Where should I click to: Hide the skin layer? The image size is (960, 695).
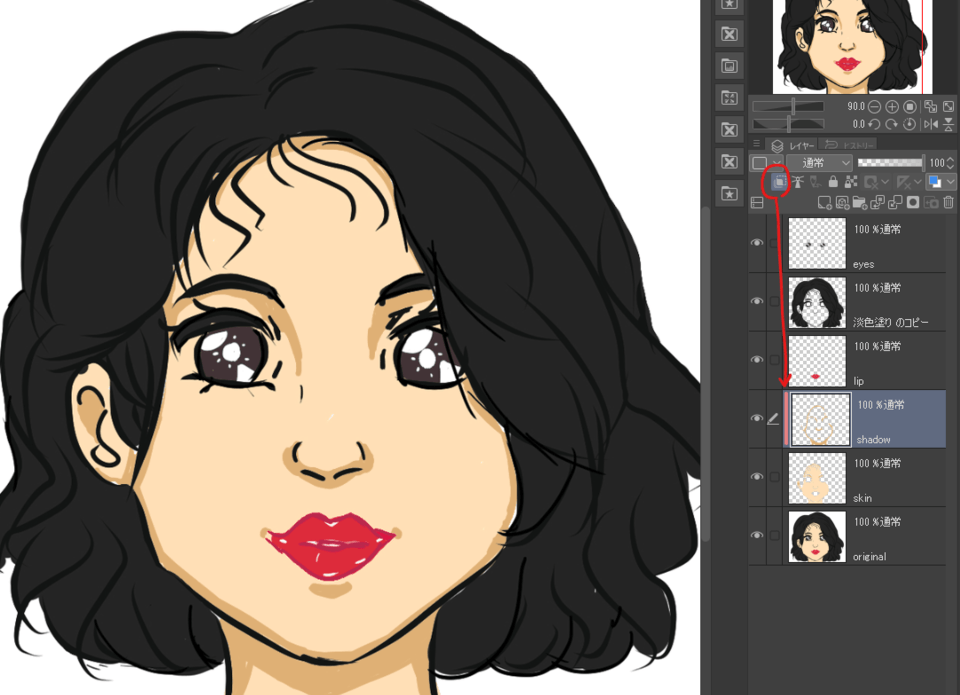[x=757, y=477]
